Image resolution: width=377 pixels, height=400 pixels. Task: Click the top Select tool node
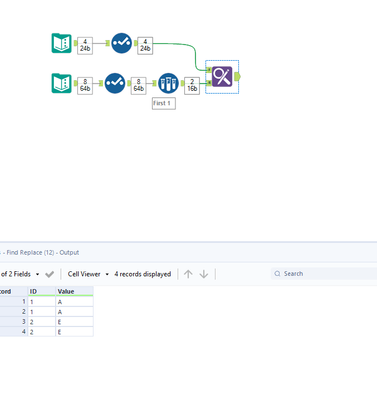[121, 43]
